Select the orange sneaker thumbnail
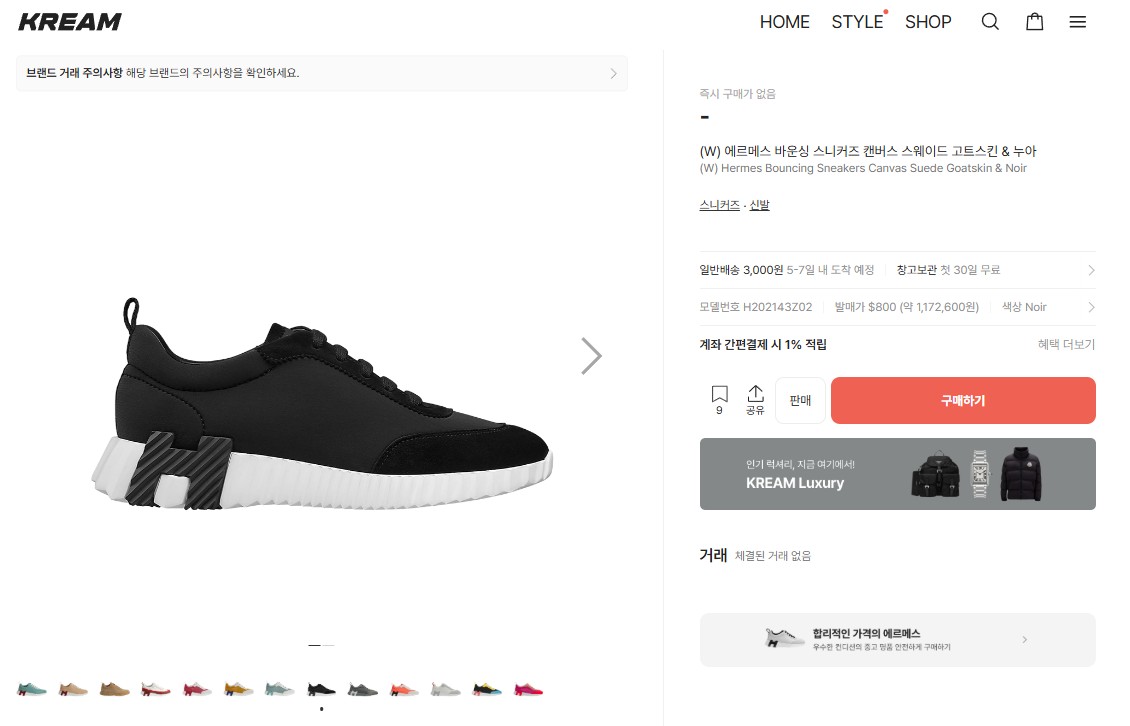 [x=403, y=689]
